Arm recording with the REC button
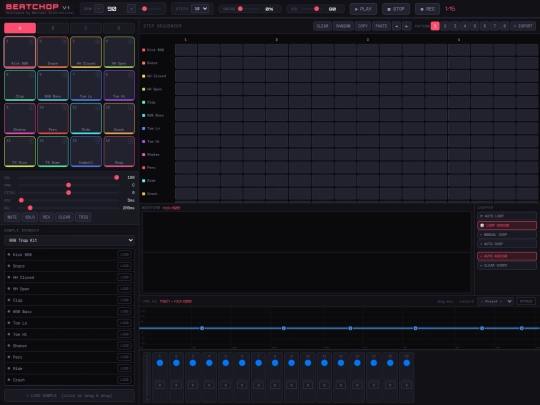 point(427,9)
